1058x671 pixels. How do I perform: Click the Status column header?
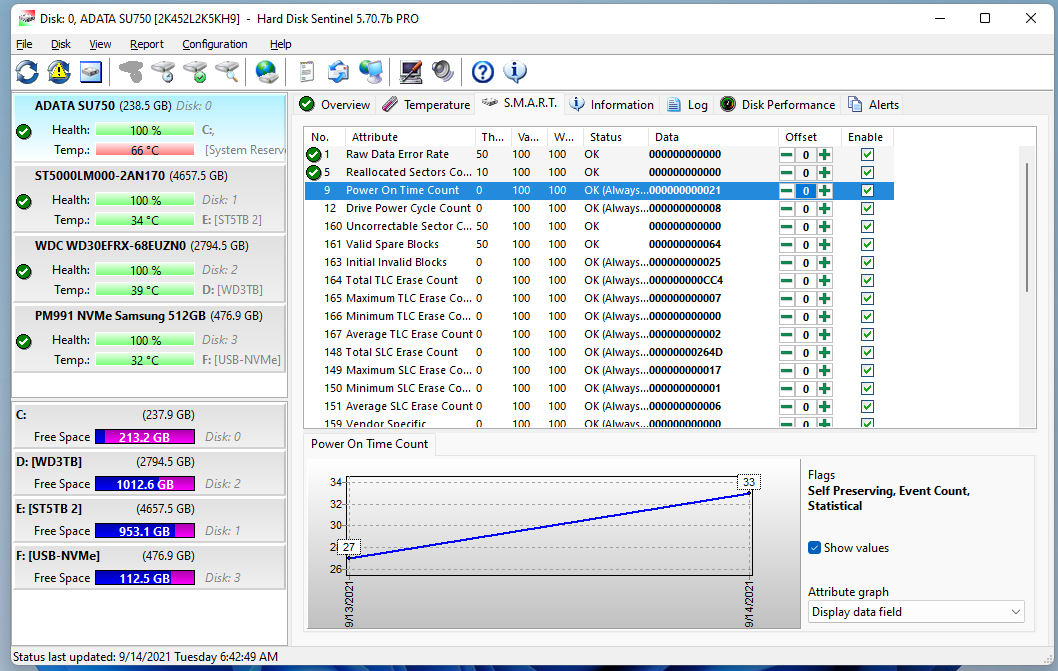tap(615, 137)
